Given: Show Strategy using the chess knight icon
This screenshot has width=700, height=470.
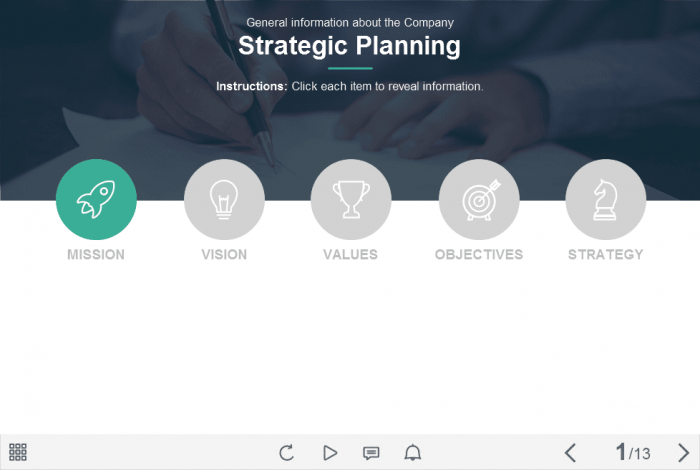Looking at the screenshot, I should [605, 200].
